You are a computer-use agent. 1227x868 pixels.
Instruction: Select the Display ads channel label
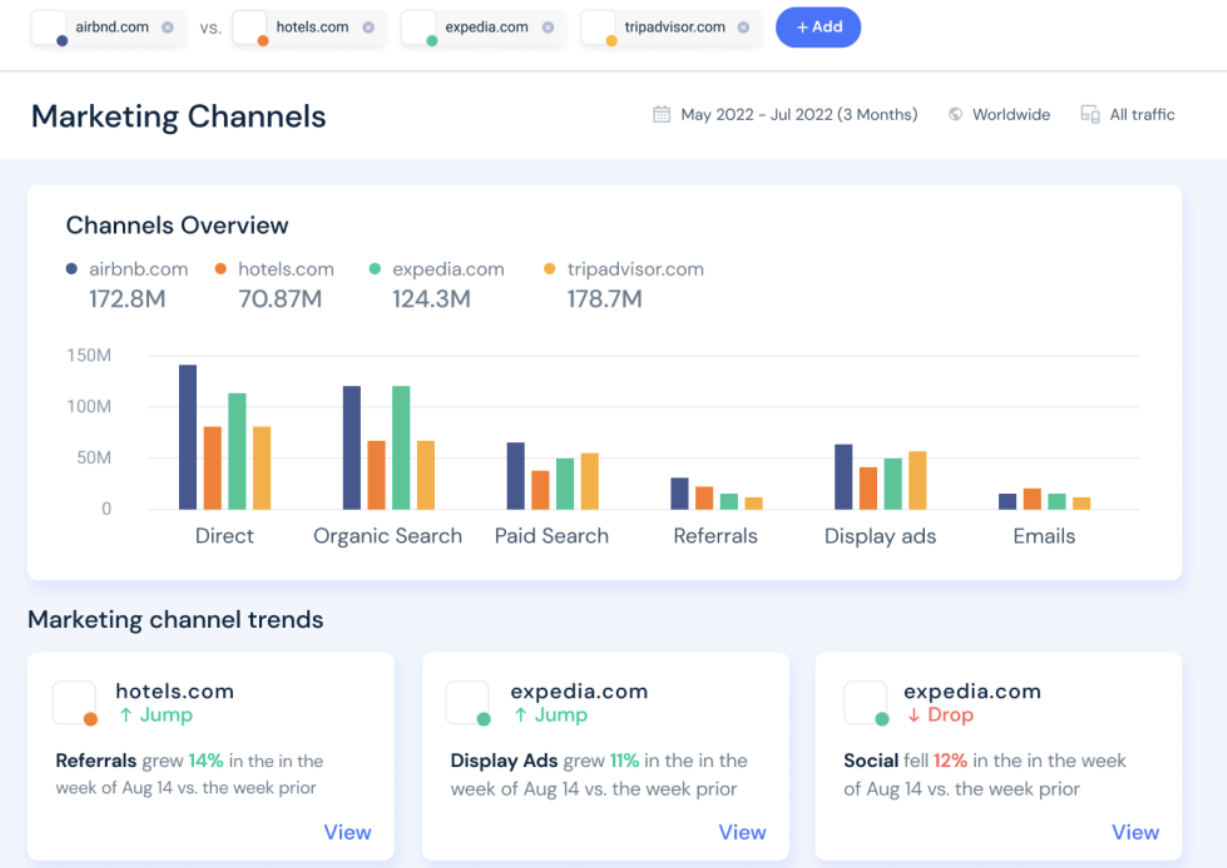coord(880,536)
